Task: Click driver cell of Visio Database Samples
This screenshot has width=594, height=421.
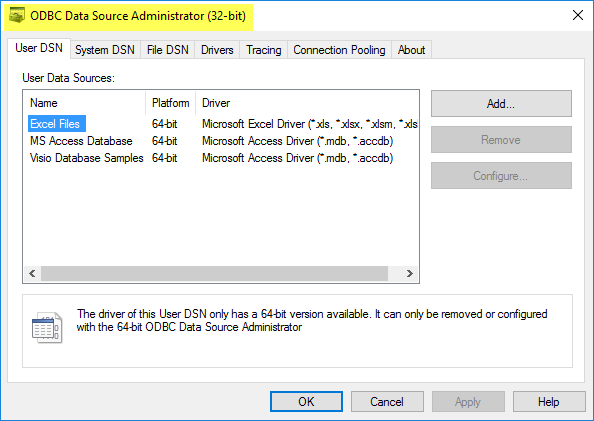Action: click(297, 158)
